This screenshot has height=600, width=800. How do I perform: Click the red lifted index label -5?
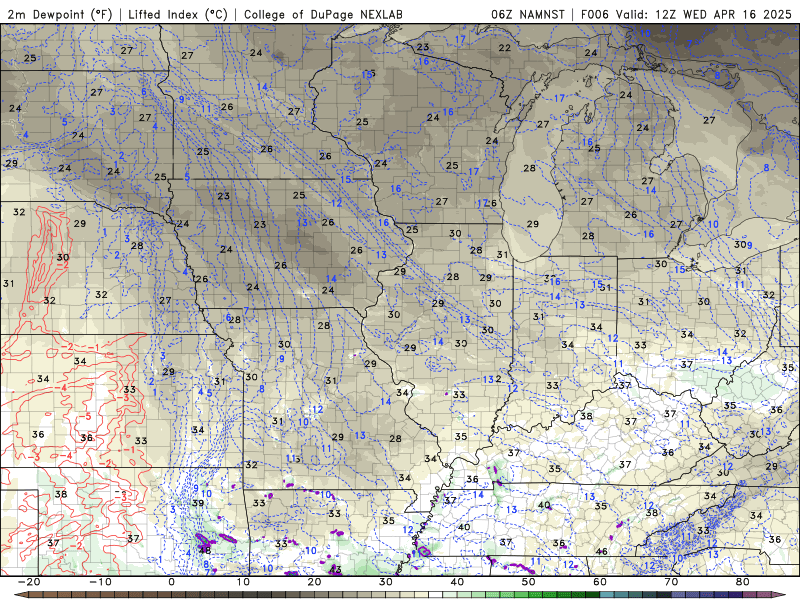pos(85,417)
